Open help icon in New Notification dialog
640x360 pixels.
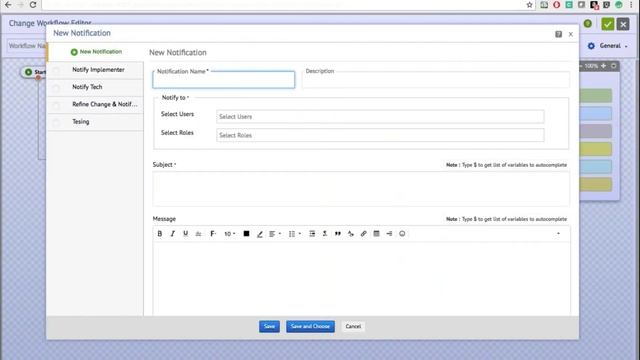(558, 34)
